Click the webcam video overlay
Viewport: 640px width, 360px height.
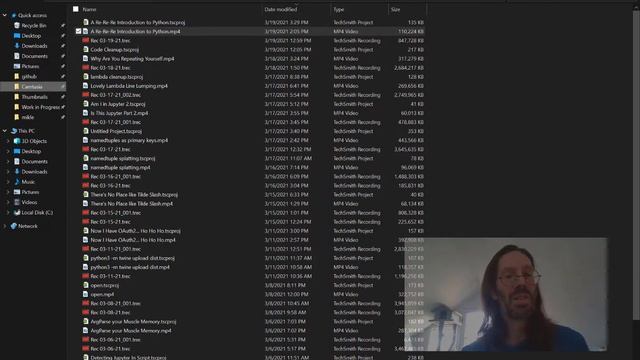point(506,294)
